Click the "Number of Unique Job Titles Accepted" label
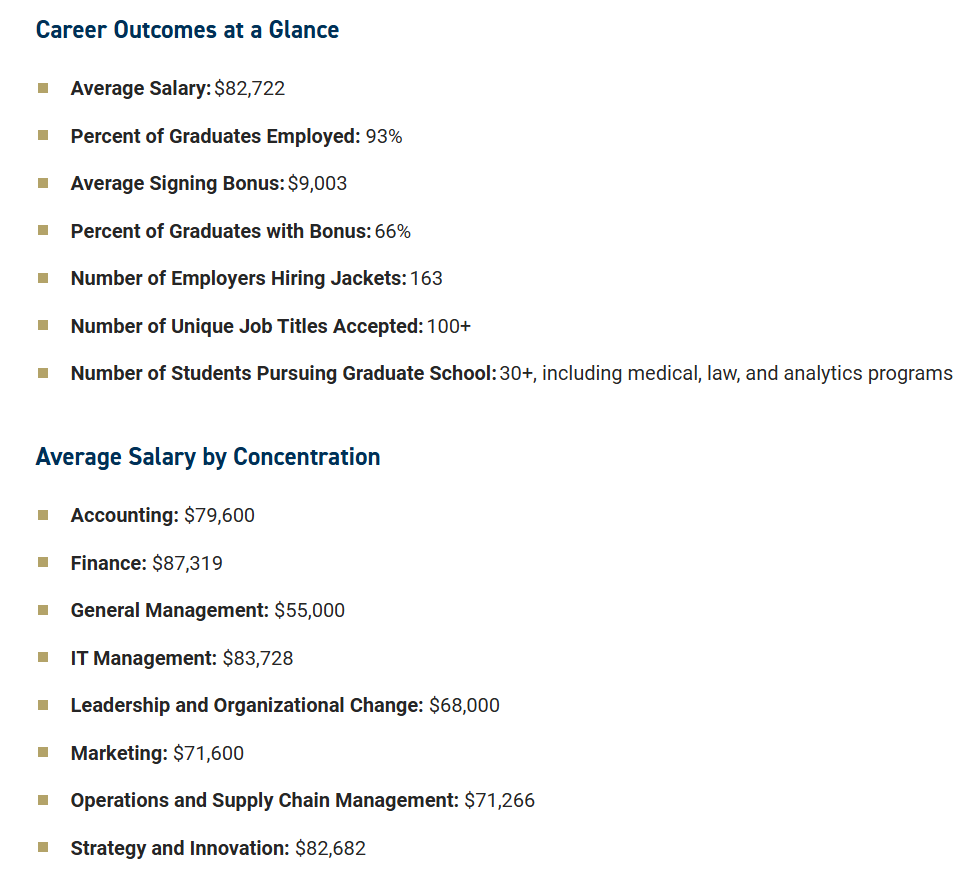 [246, 326]
